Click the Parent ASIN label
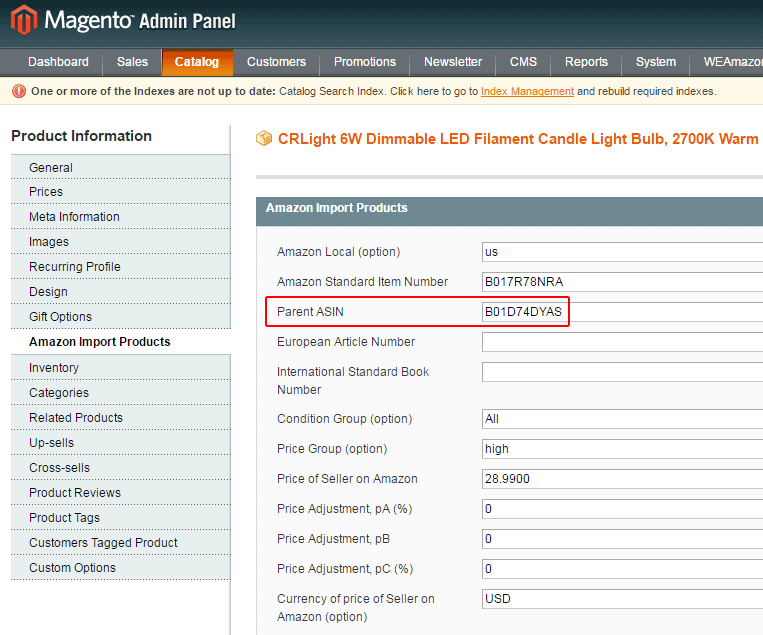763x635 pixels. pyautogui.click(x=310, y=312)
